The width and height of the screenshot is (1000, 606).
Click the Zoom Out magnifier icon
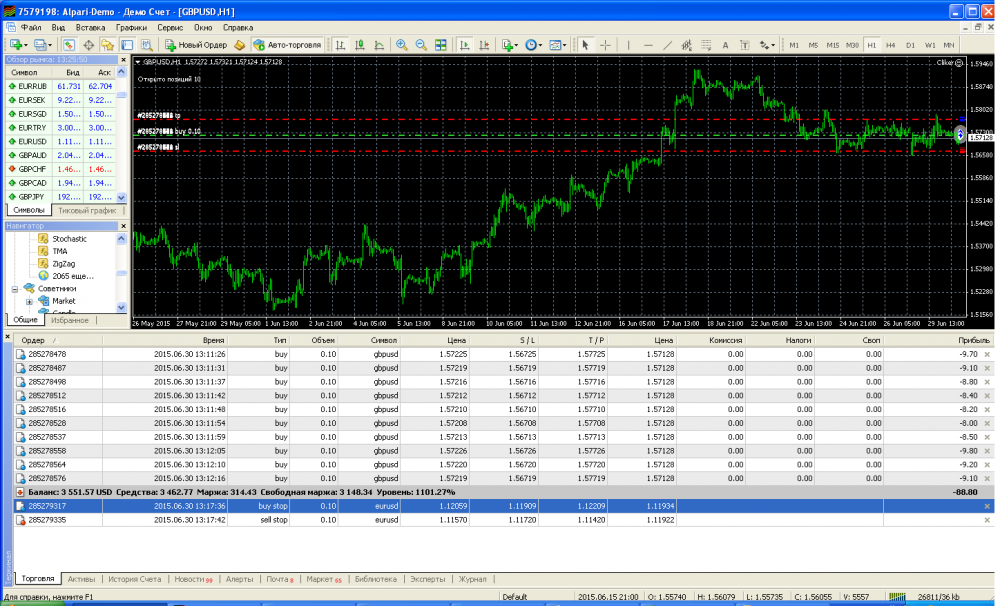420,45
